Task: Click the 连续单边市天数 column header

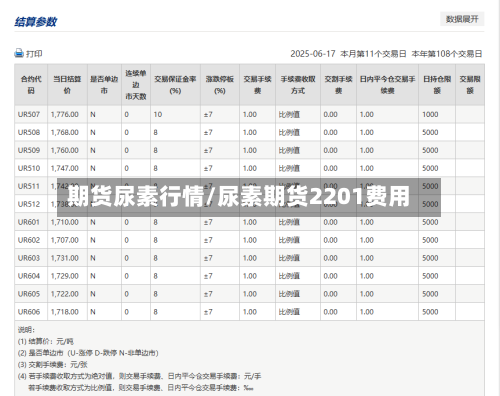Action: pos(136,85)
